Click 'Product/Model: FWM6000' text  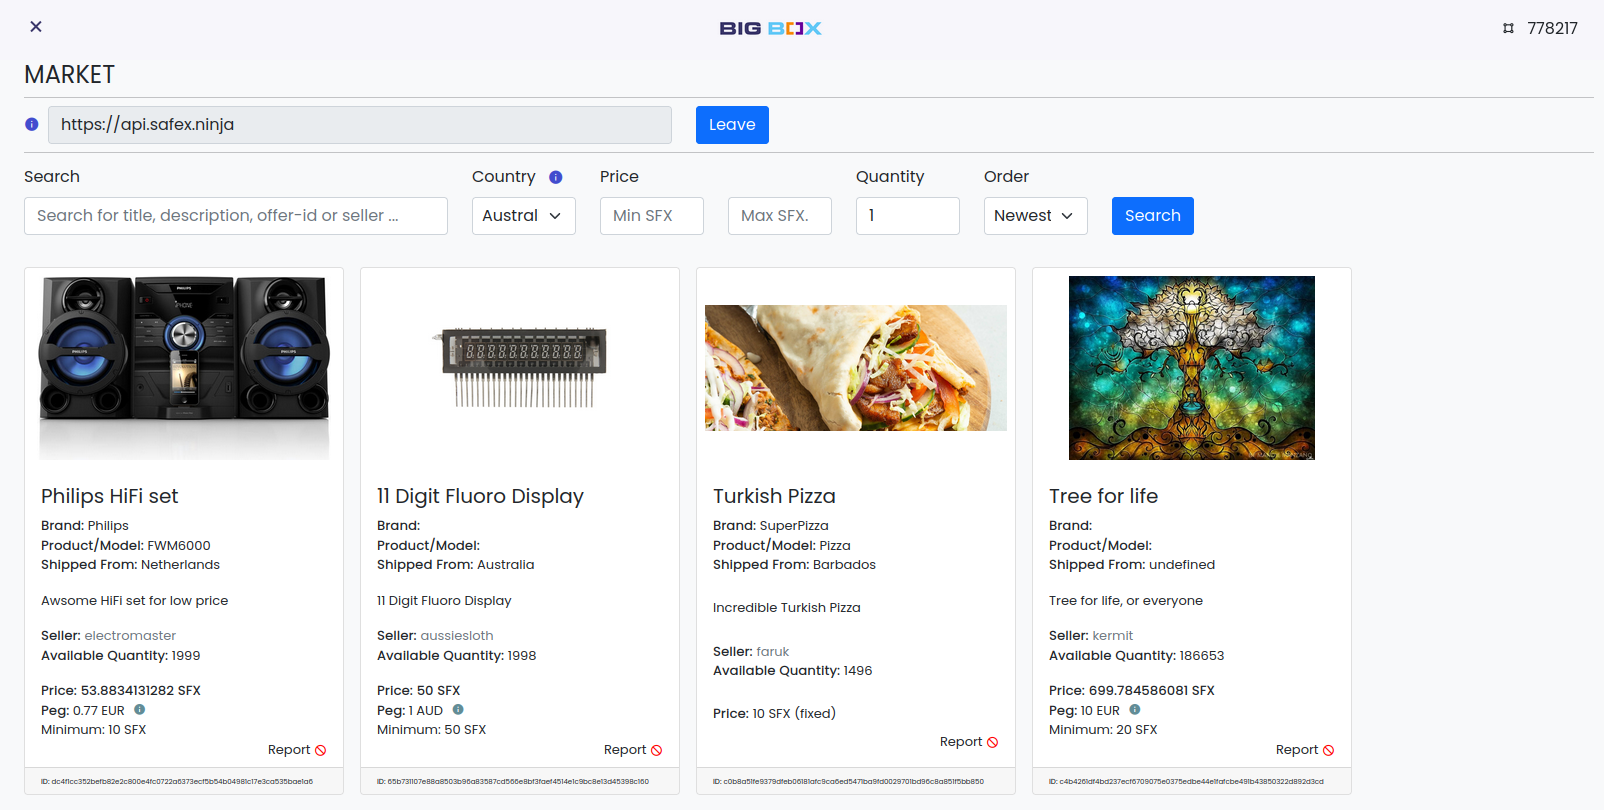tap(126, 546)
